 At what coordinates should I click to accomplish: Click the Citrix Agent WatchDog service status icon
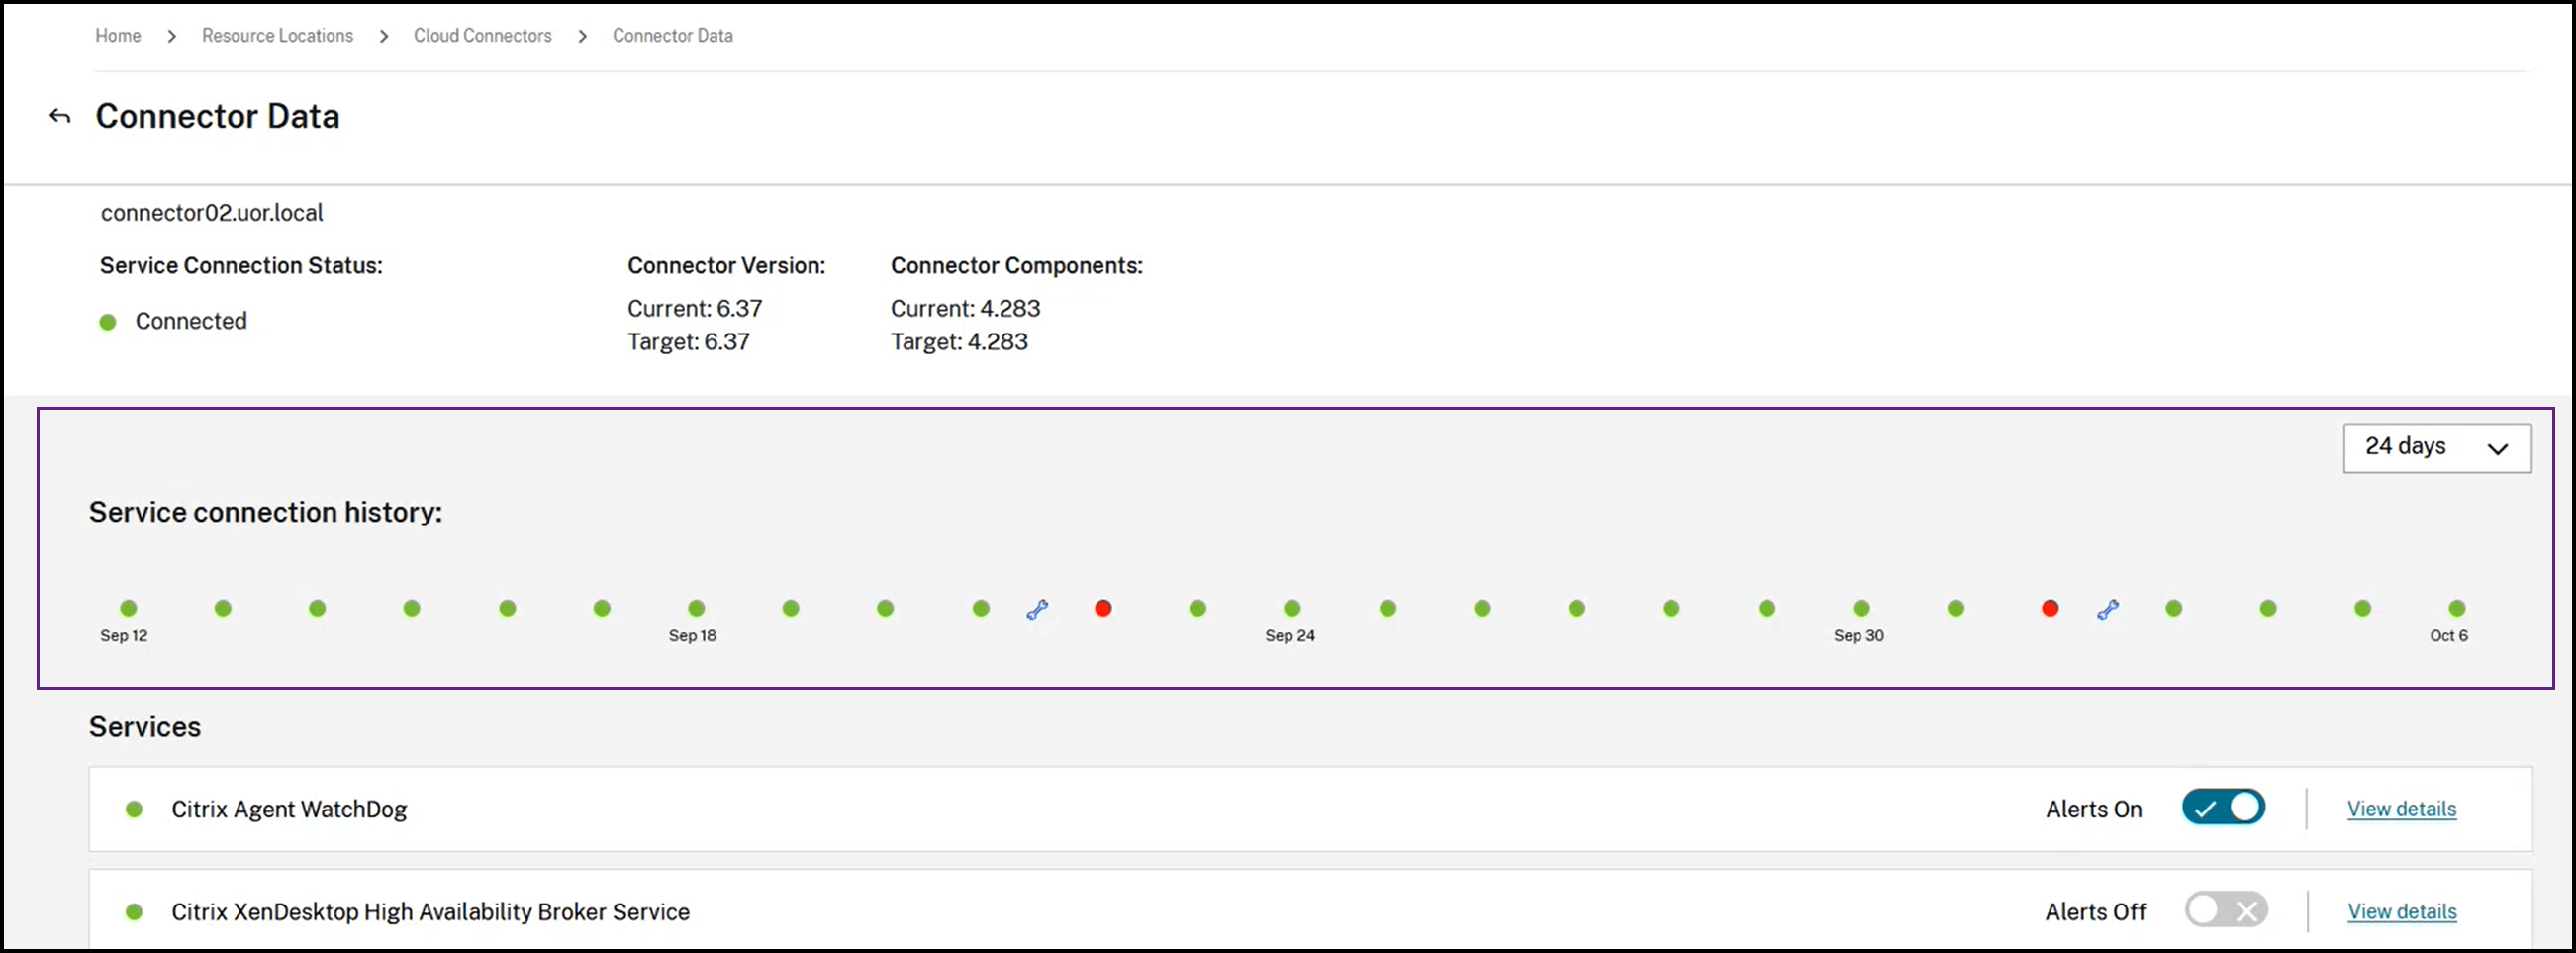[134, 809]
